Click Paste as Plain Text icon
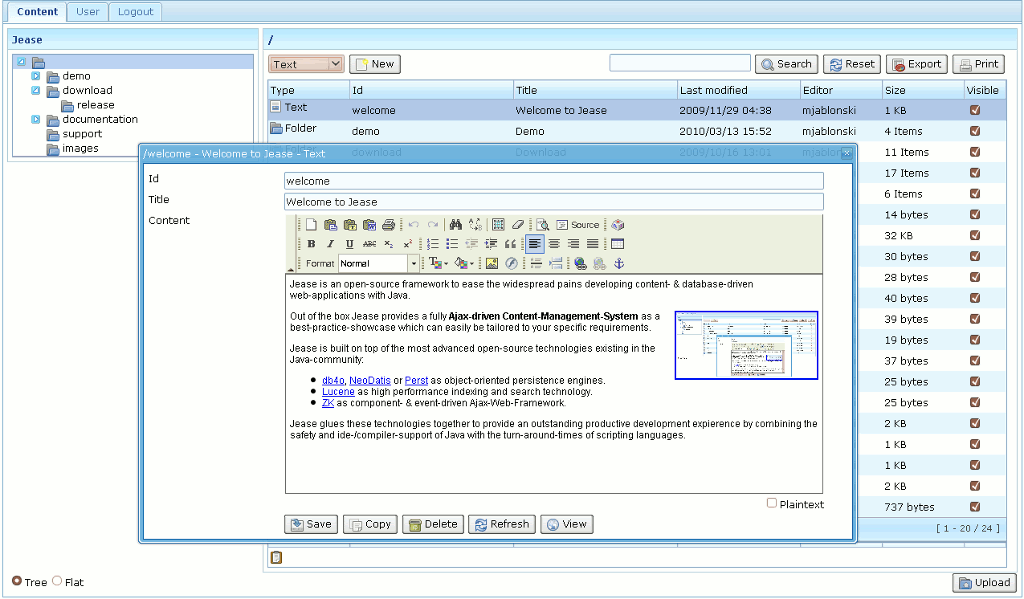The image size is (1024, 599). [x=350, y=225]
